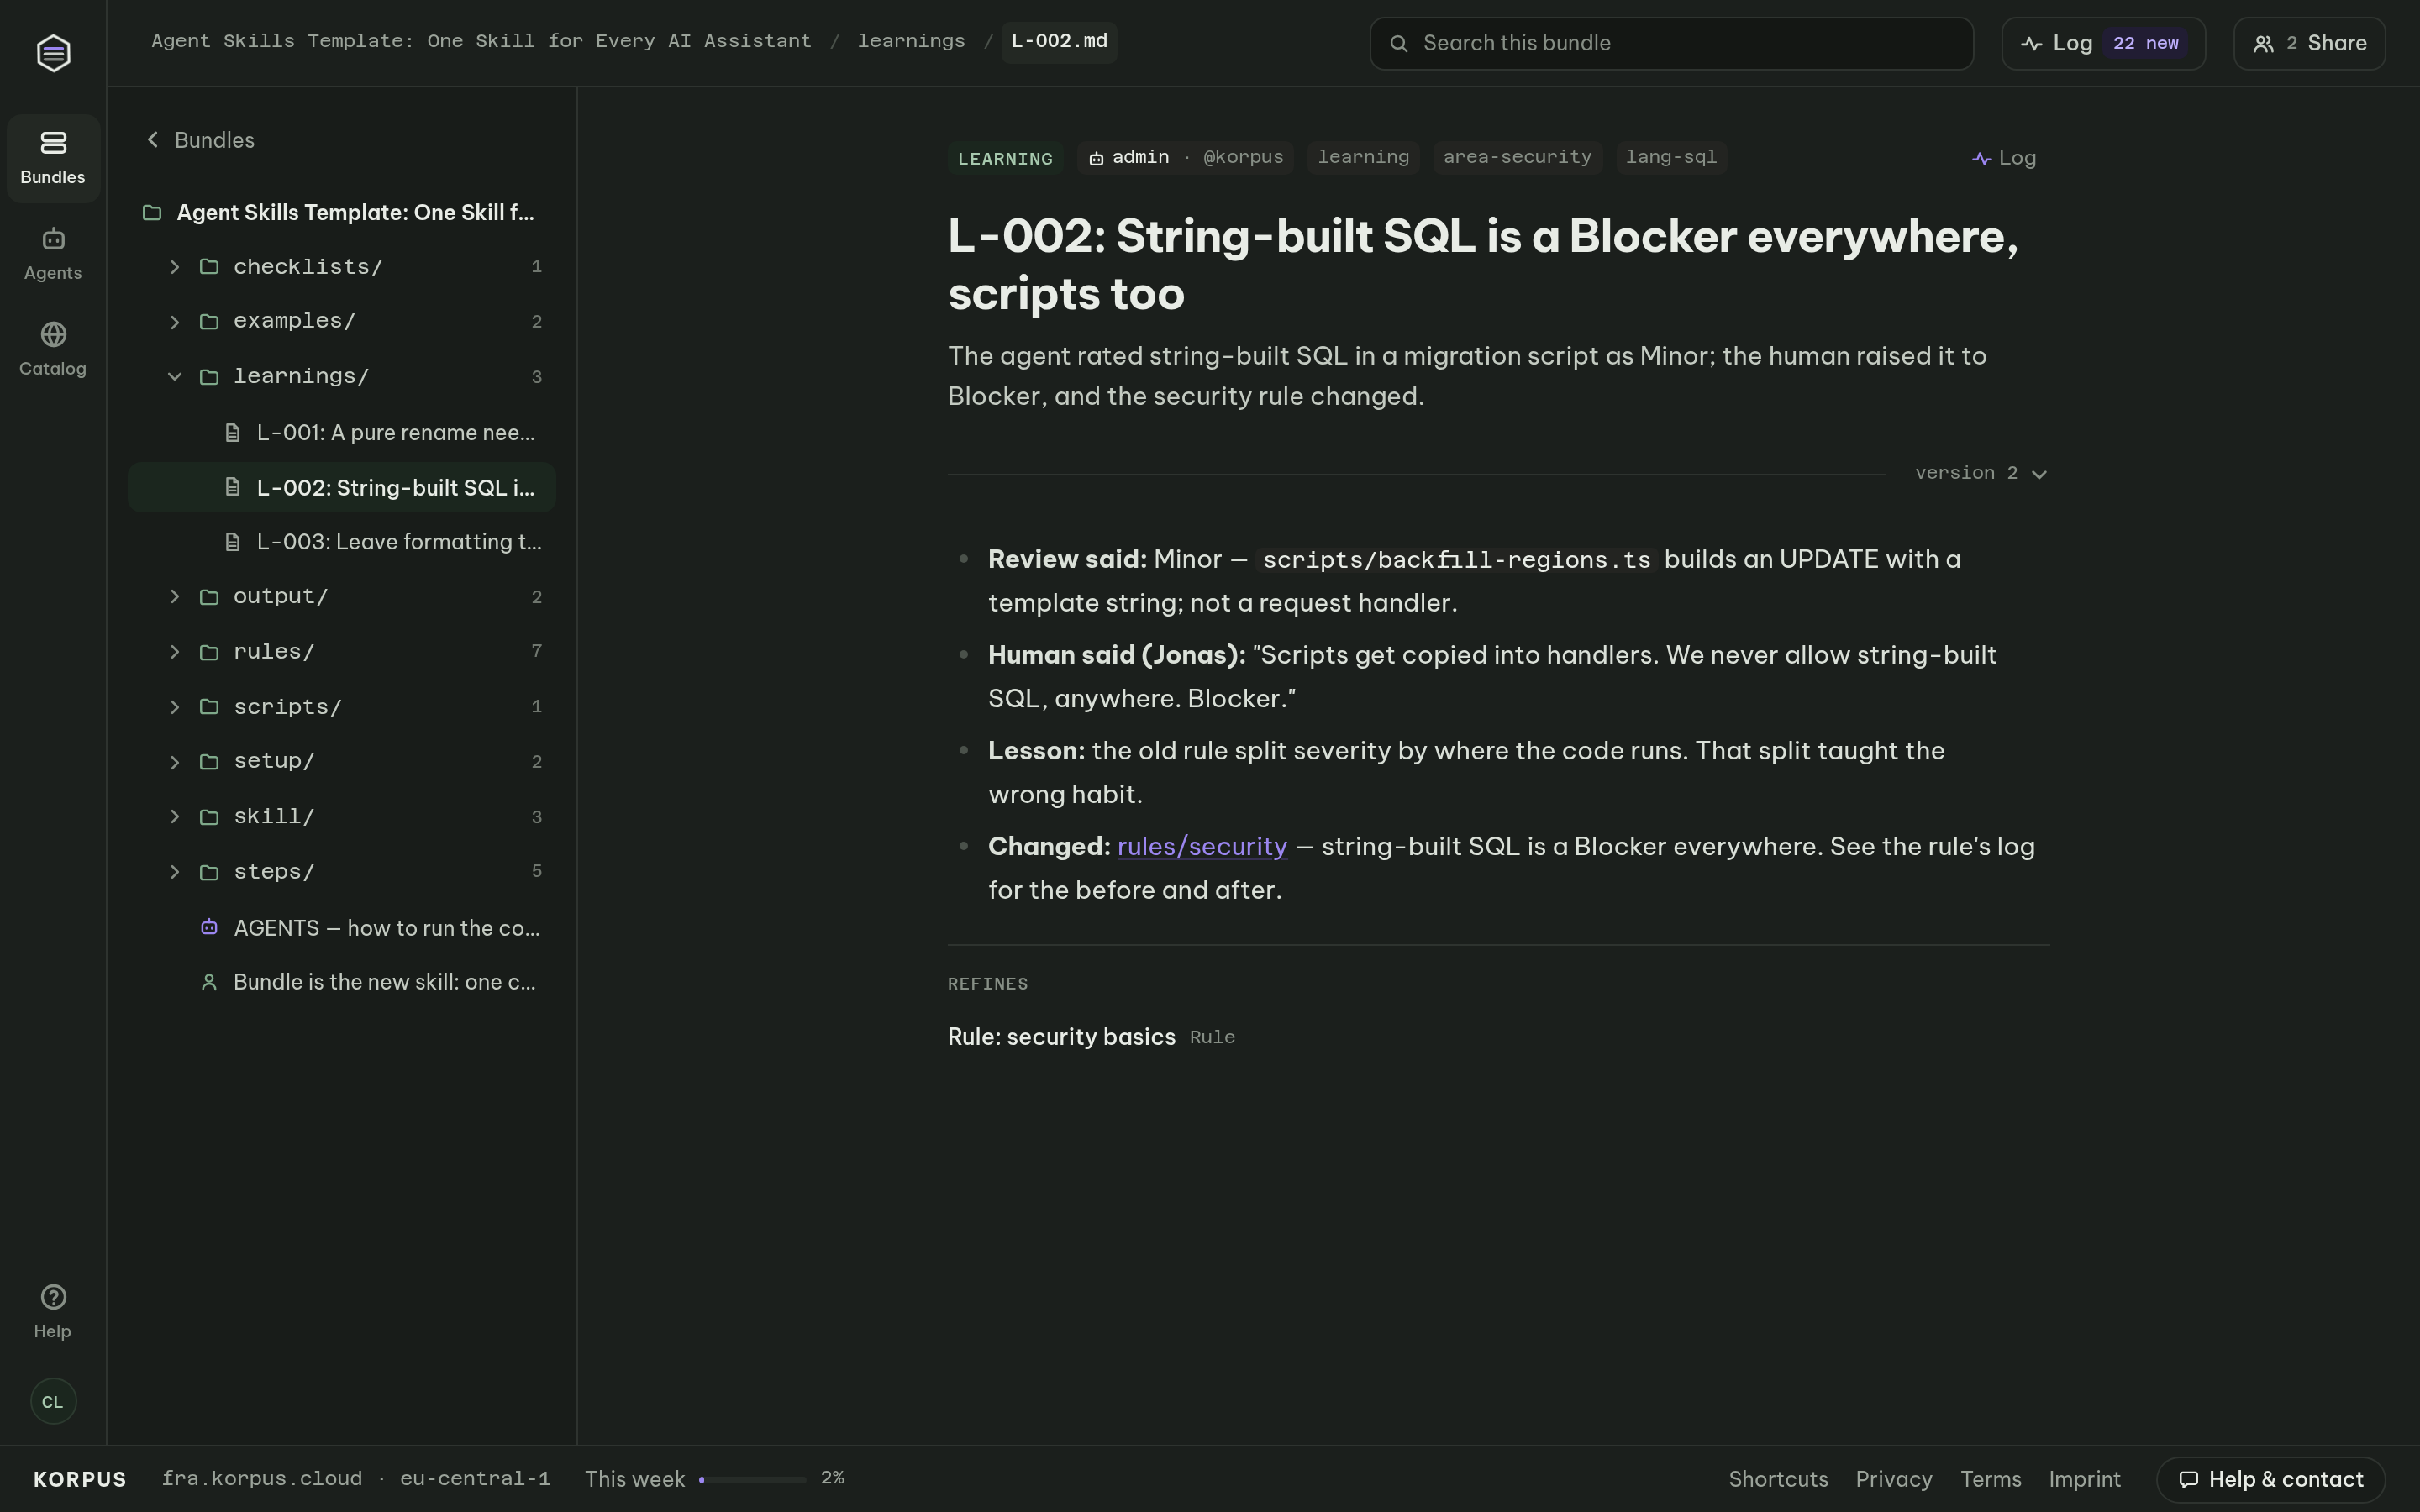Viewport: 2420px width, 1512px height.
Task: Click the This week usage bar
Action: tap(753, 1479)
